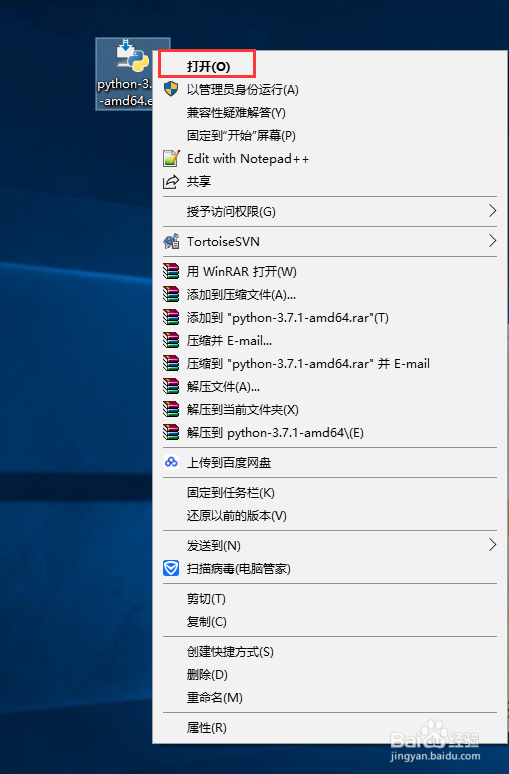509x774 pixels.
Task: Expand the 发送到(N) submenu arrow
Action: [492, 545]
